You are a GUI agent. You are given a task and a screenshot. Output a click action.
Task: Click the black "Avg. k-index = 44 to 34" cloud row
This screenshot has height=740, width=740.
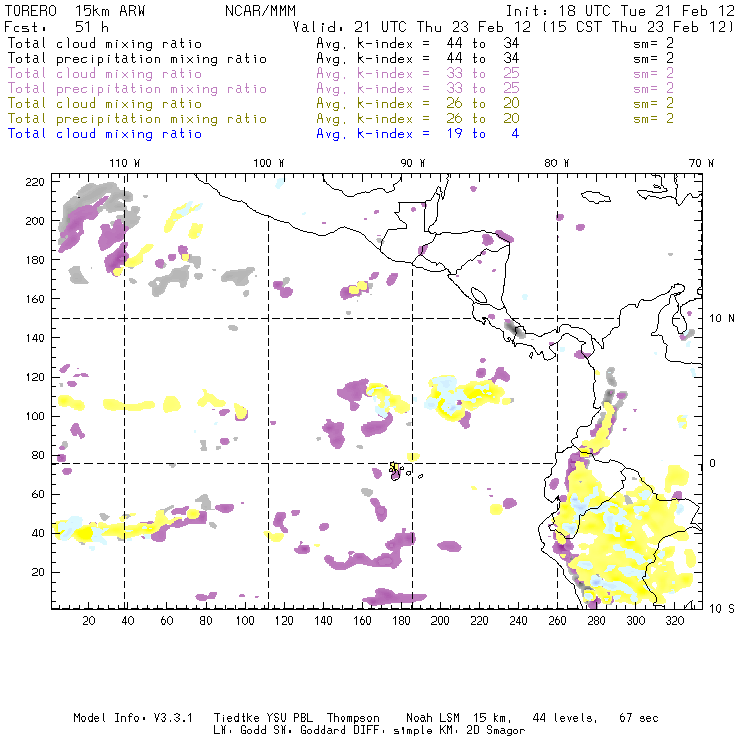click(418, 44)
